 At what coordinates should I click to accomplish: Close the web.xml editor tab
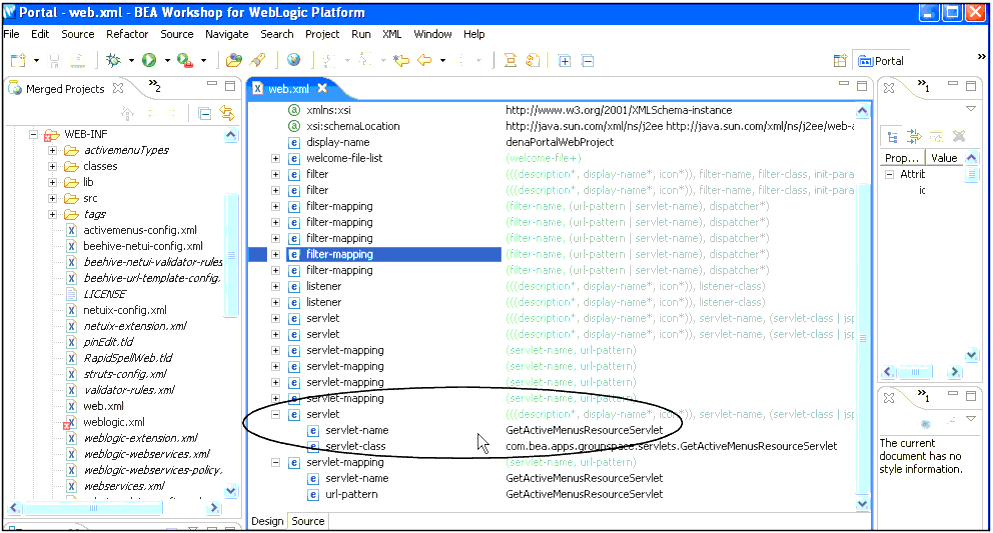(x=322, y=89)
